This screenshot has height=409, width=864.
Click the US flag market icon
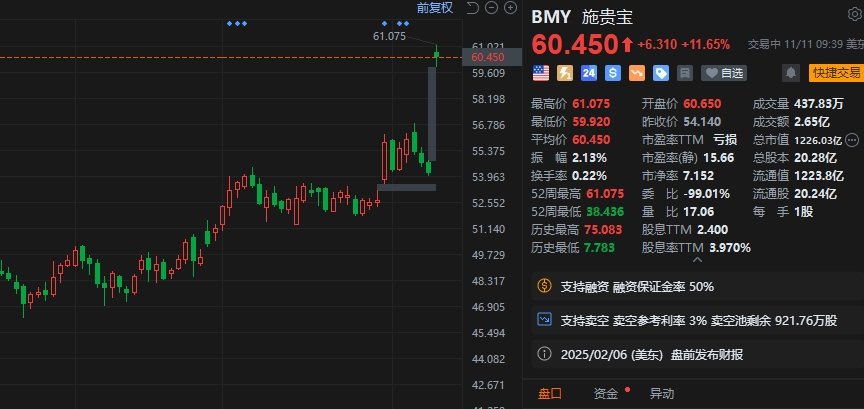click(x=541, y=73)
